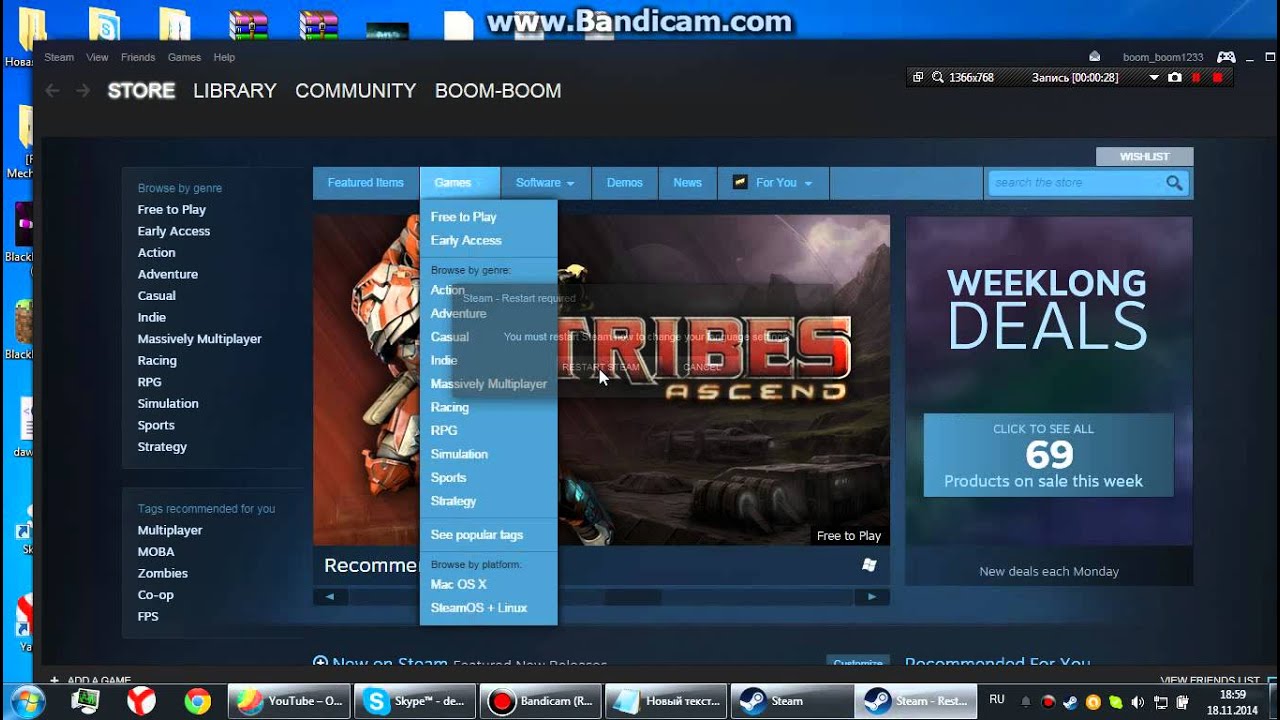Open BOOM-BOOM profile section
Viewport: 1280px width, 720px height.
click(498, 91)
